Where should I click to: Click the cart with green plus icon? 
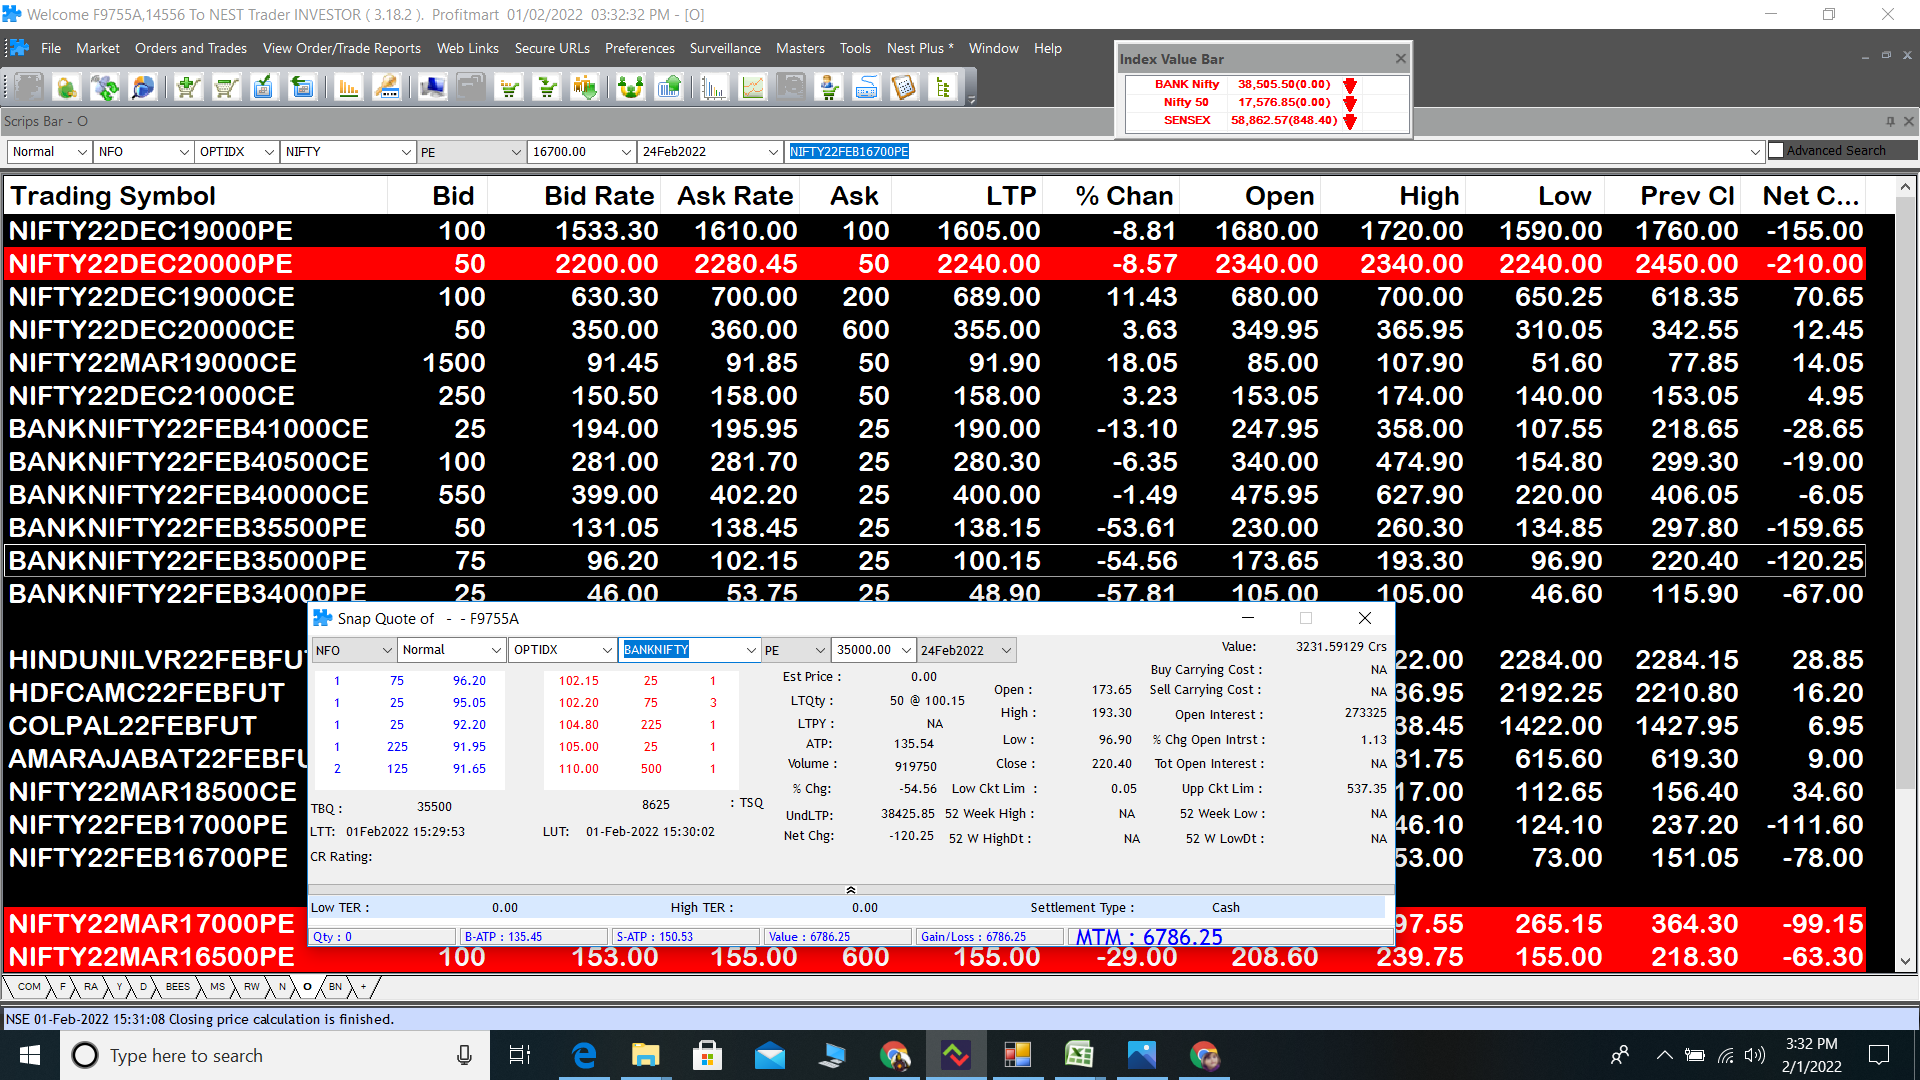[188, 88]
